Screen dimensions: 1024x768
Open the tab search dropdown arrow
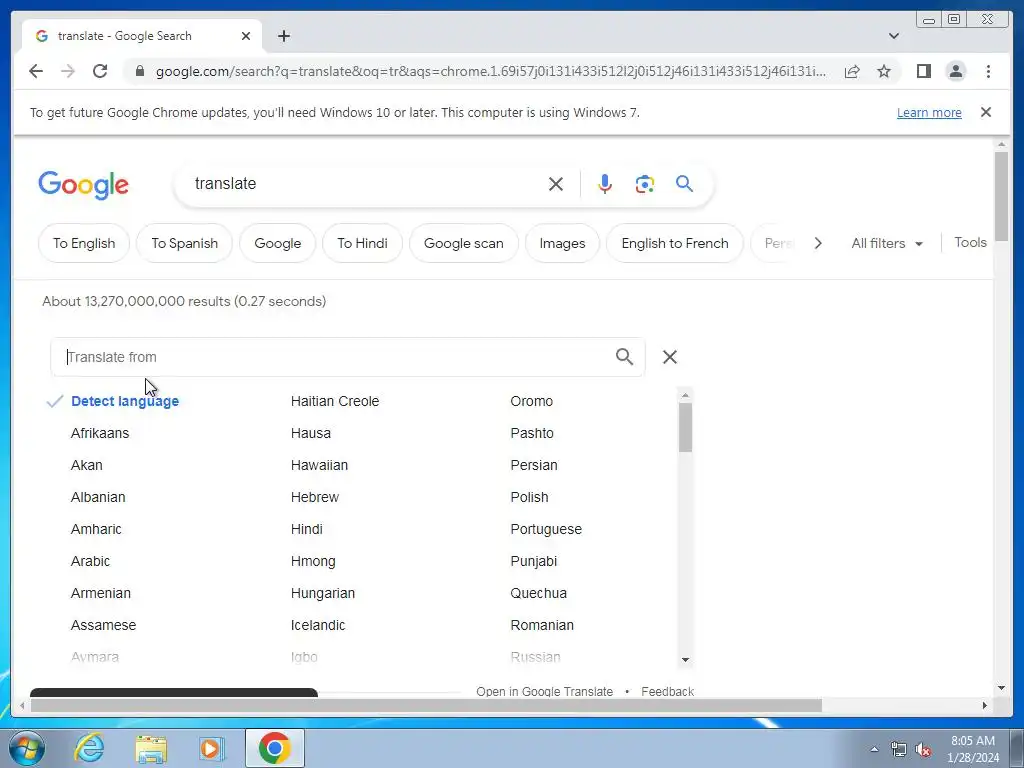pyautogui.click(x=893, y=36)
